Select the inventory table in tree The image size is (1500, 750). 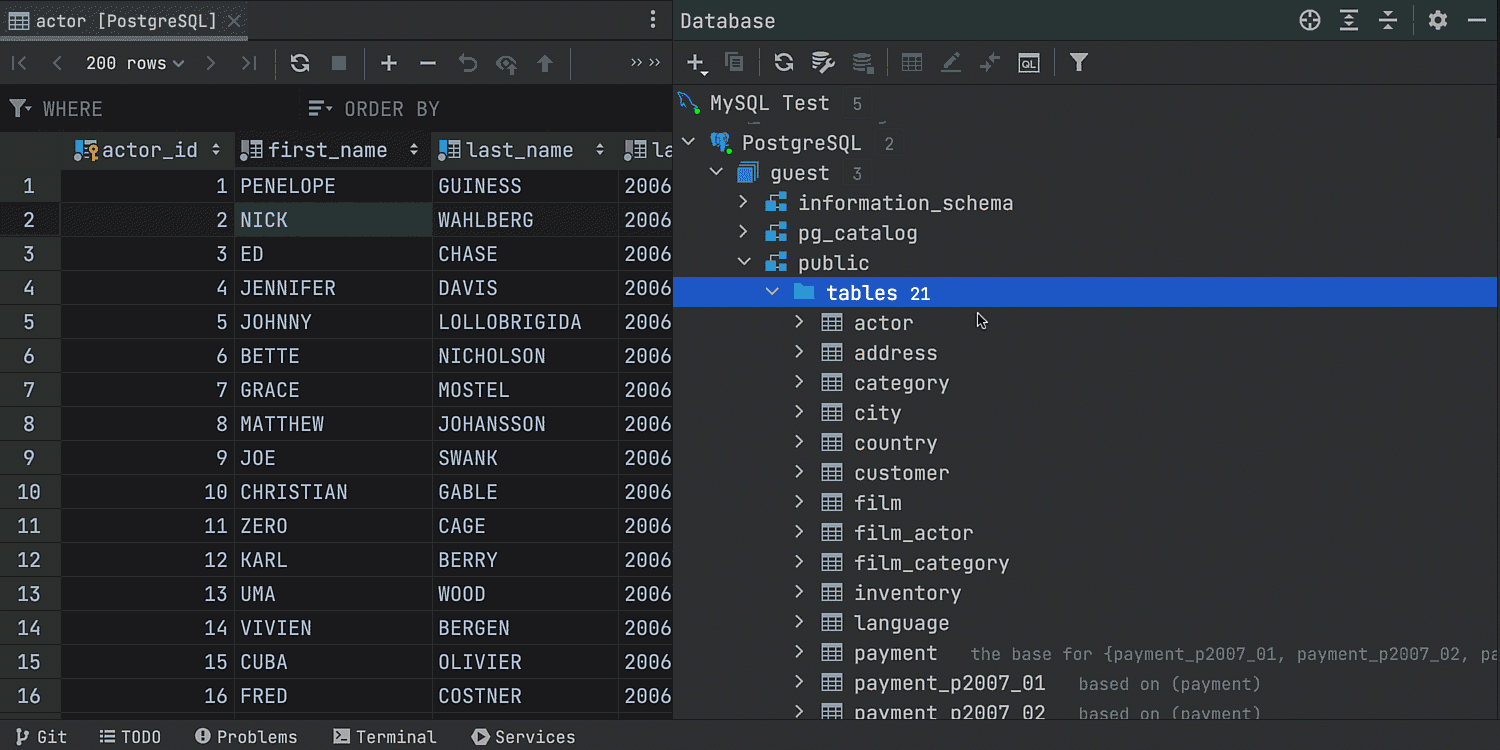point(907,592)
